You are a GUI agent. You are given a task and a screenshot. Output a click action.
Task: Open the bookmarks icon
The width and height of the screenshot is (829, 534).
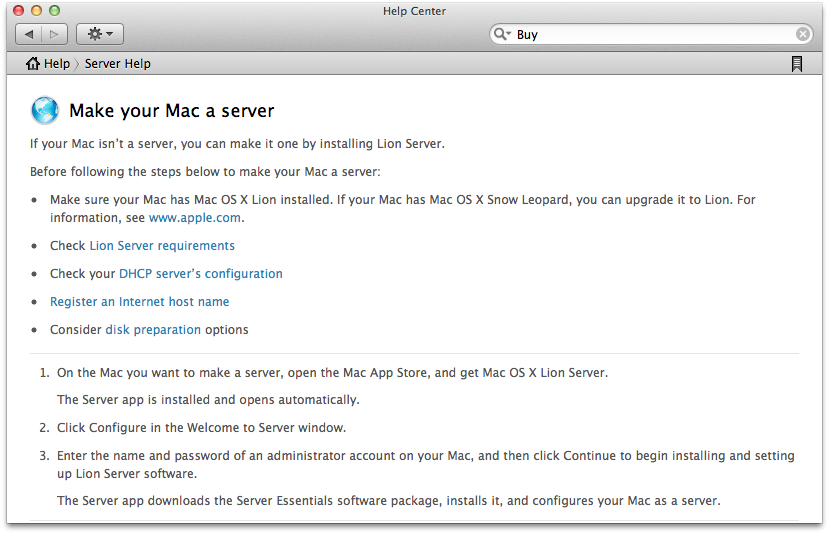[x=797, y=64]
